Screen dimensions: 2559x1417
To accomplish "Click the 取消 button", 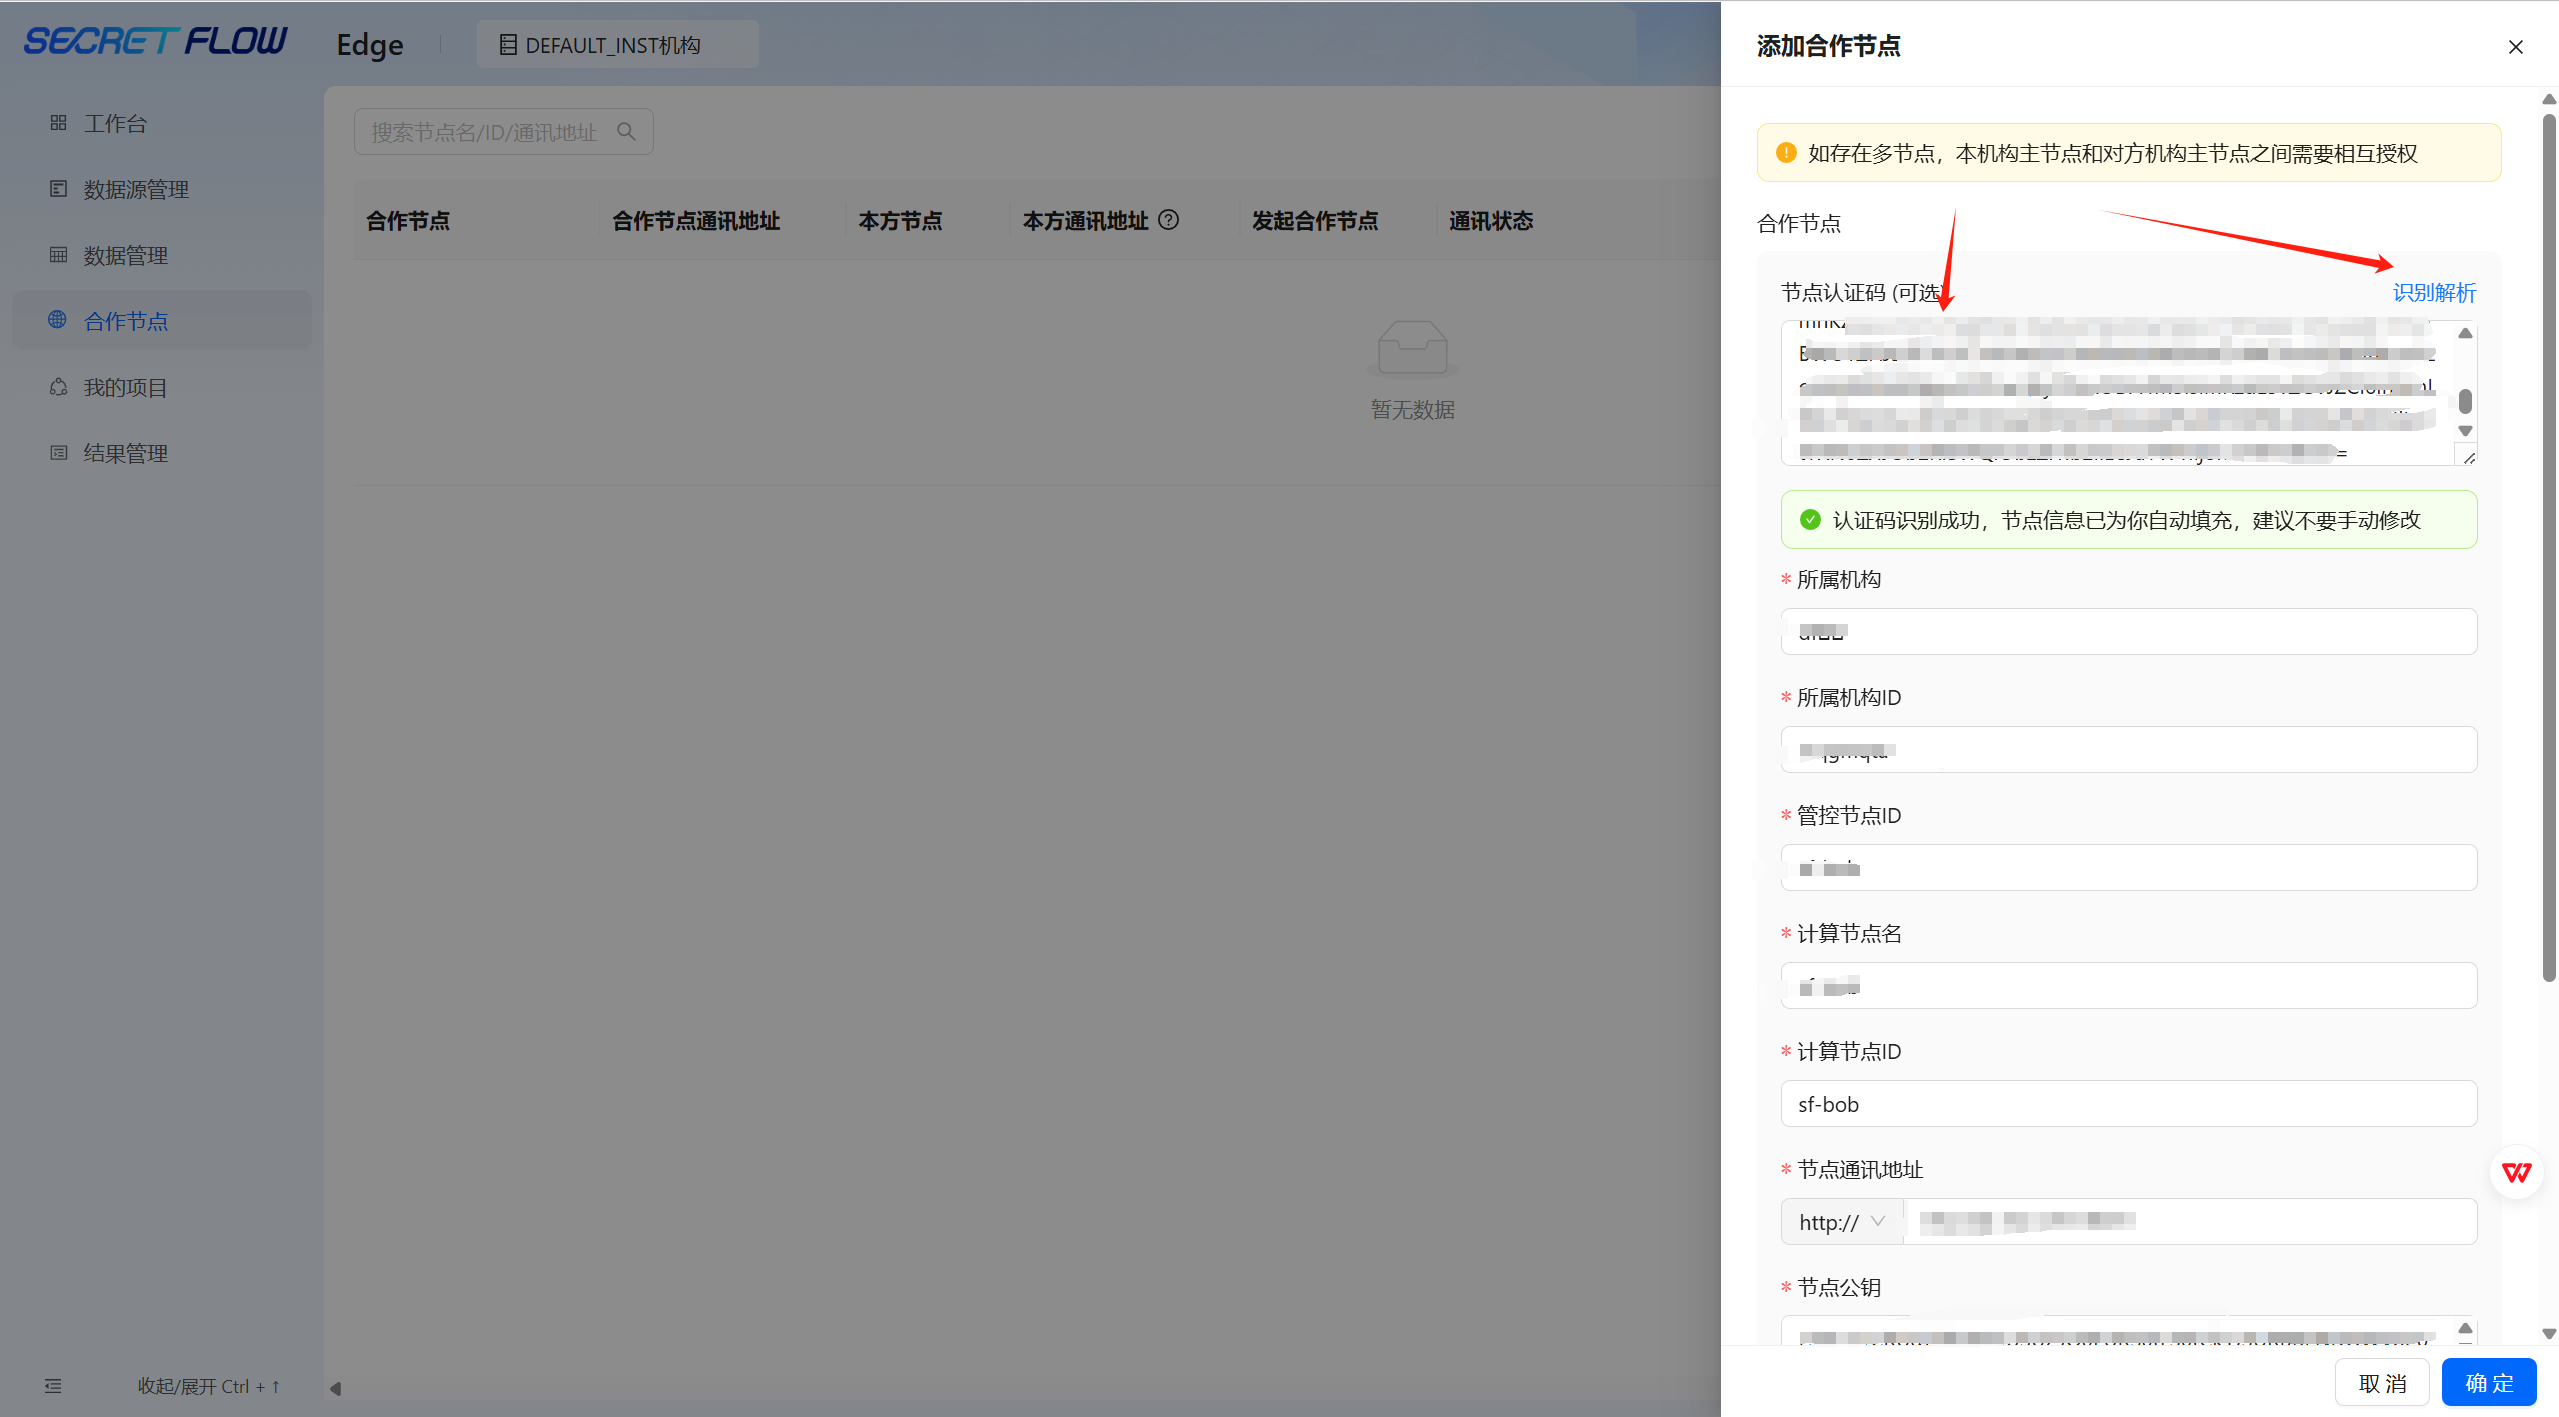I will coord(2381,1383).
